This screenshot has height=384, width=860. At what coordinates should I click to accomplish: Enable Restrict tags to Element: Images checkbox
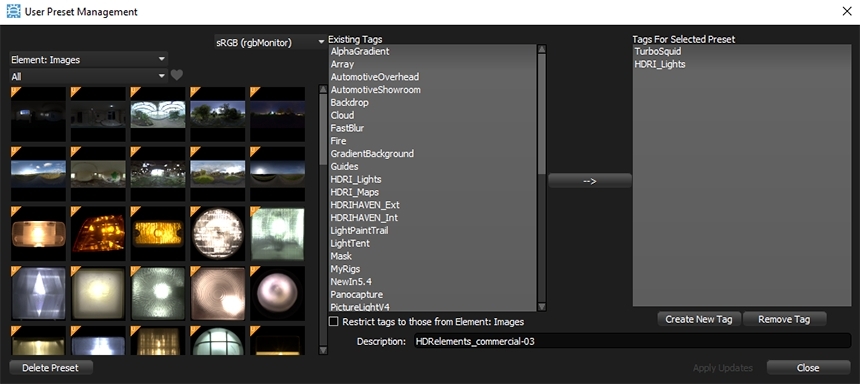point(333,322)
